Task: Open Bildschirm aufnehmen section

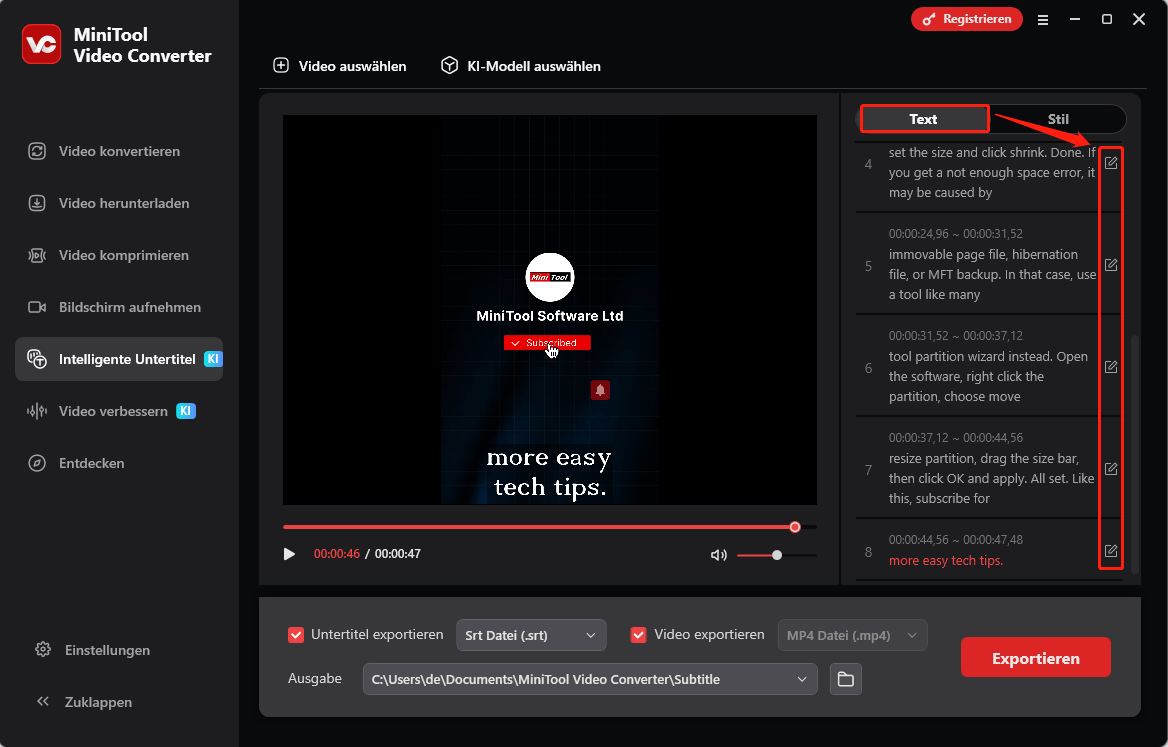Action: (x=119, y=307)
